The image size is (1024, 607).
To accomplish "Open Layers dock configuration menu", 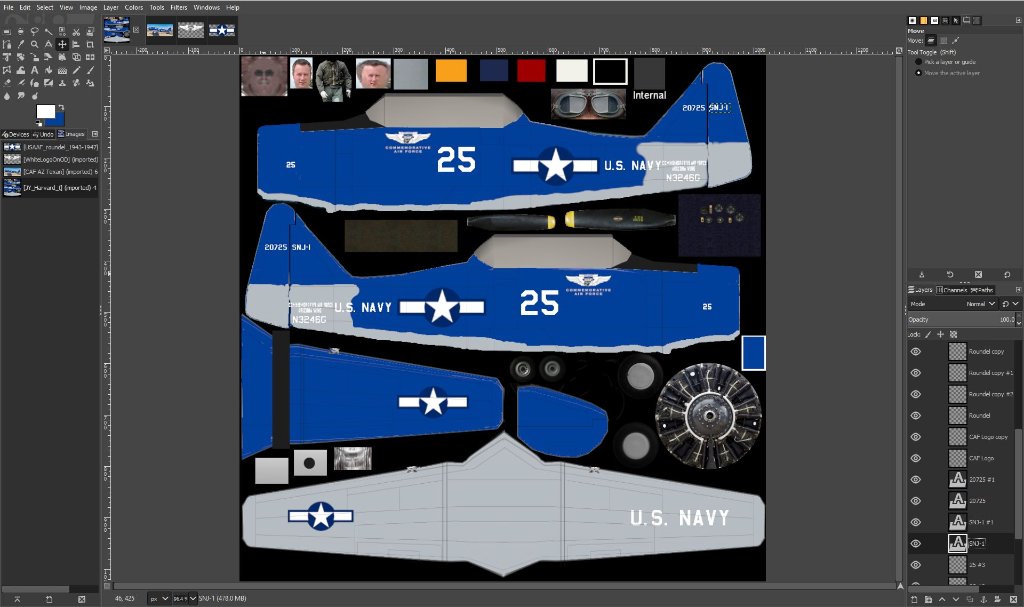I will point(1018,289).
